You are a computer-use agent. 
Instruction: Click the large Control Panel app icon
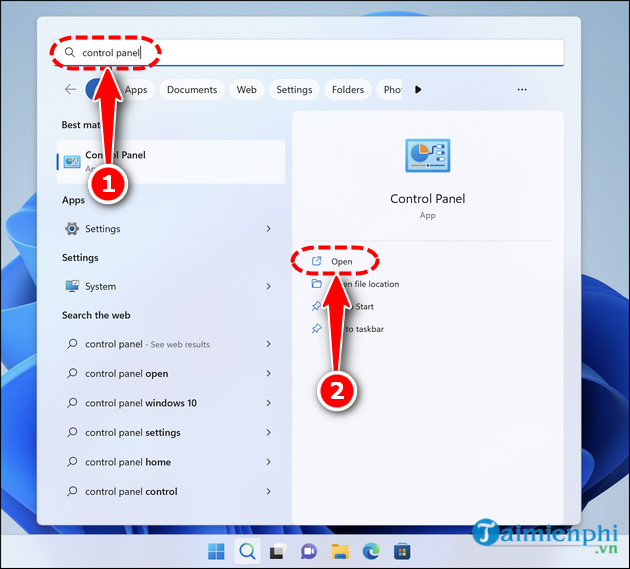click(428, 156)
